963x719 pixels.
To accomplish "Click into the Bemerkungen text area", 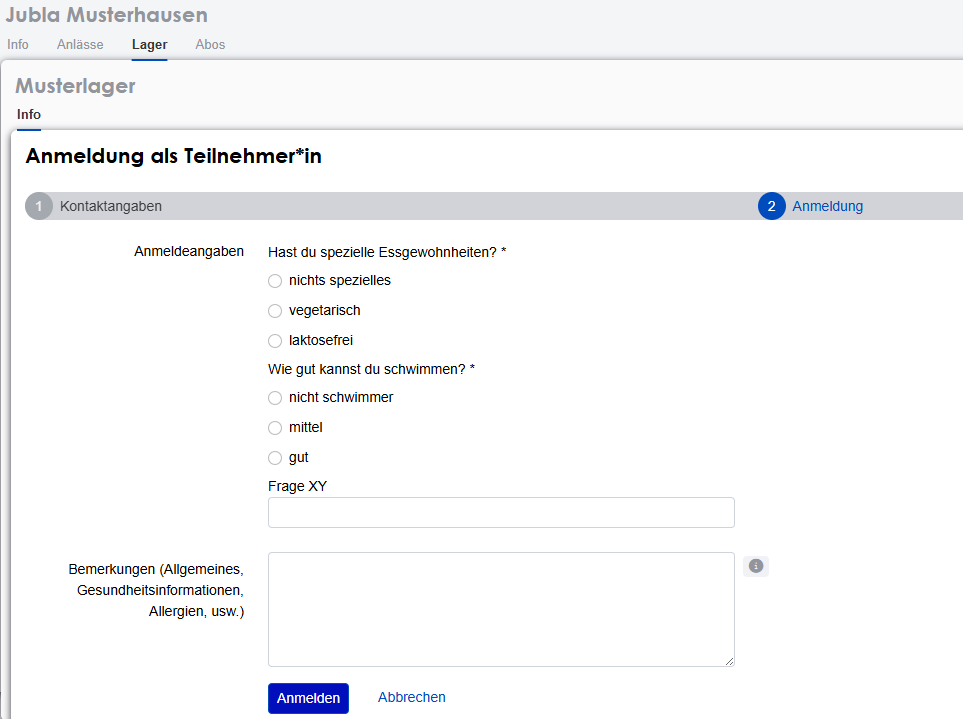I will coord(501,609).
